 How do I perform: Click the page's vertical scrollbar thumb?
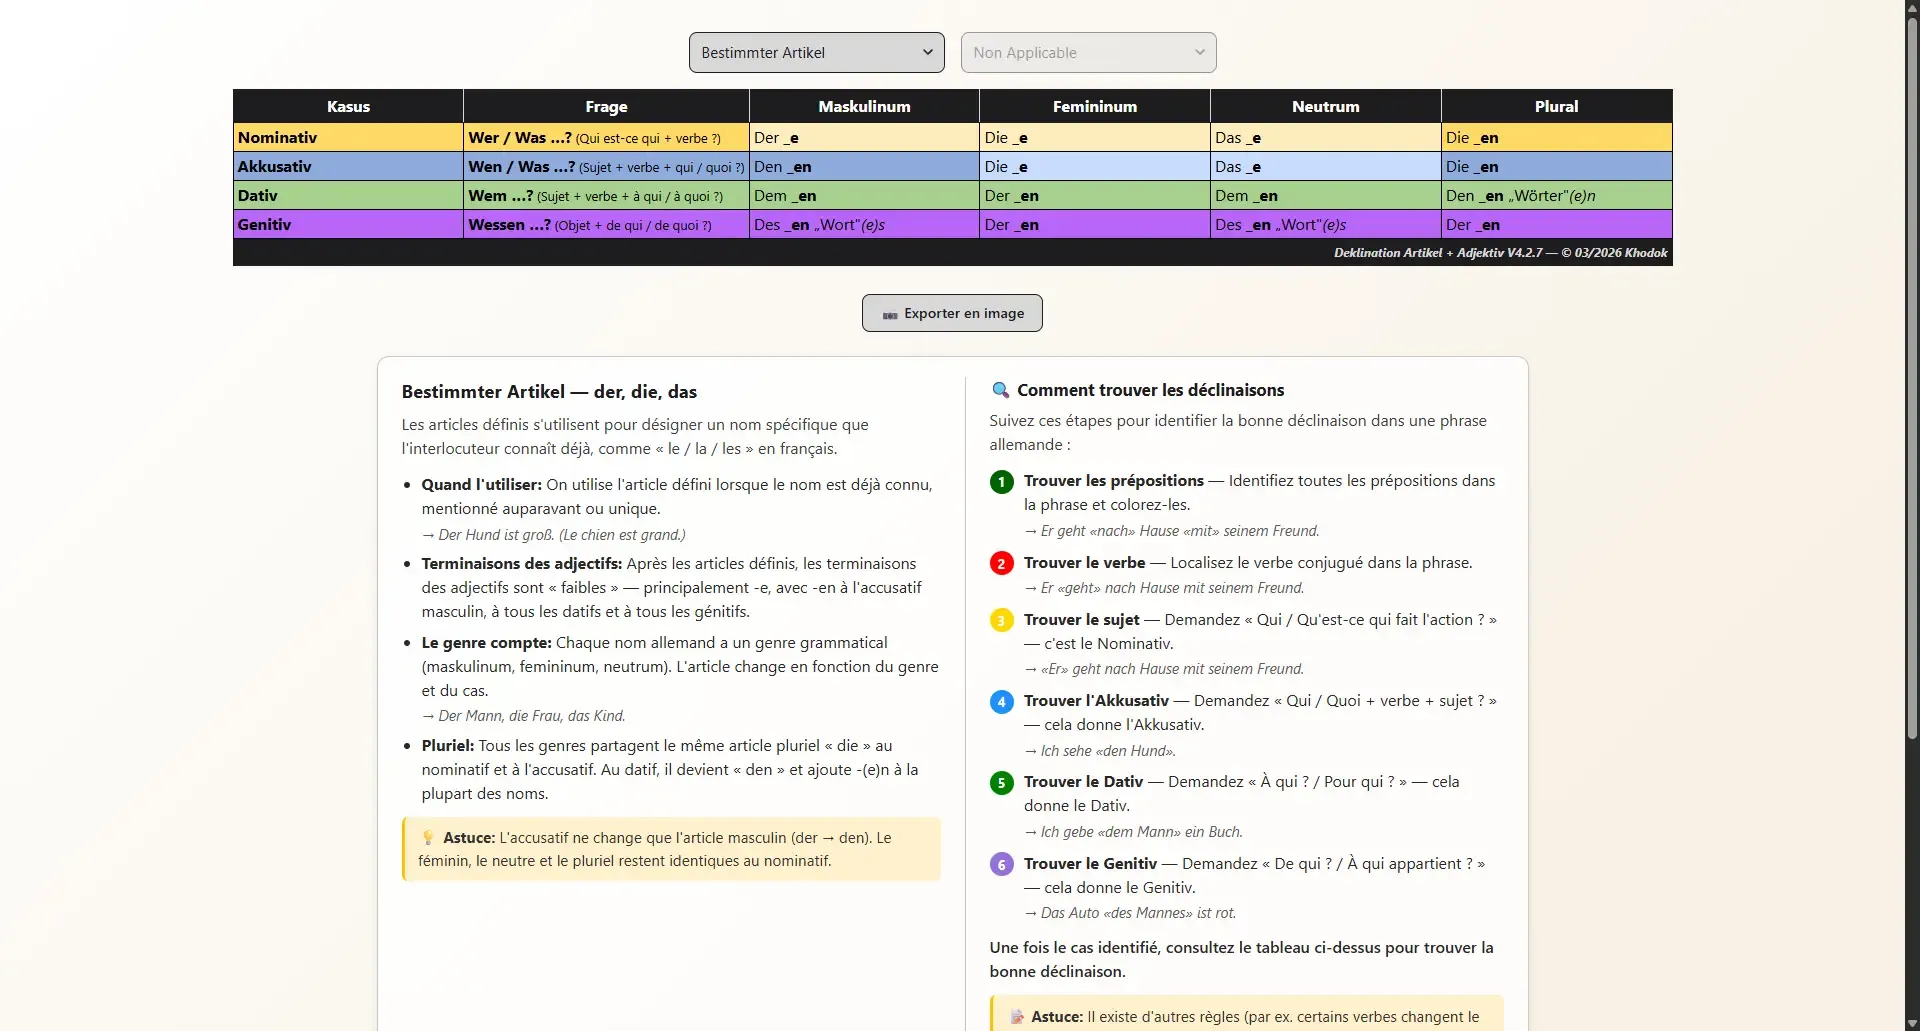pos(1912,380)
